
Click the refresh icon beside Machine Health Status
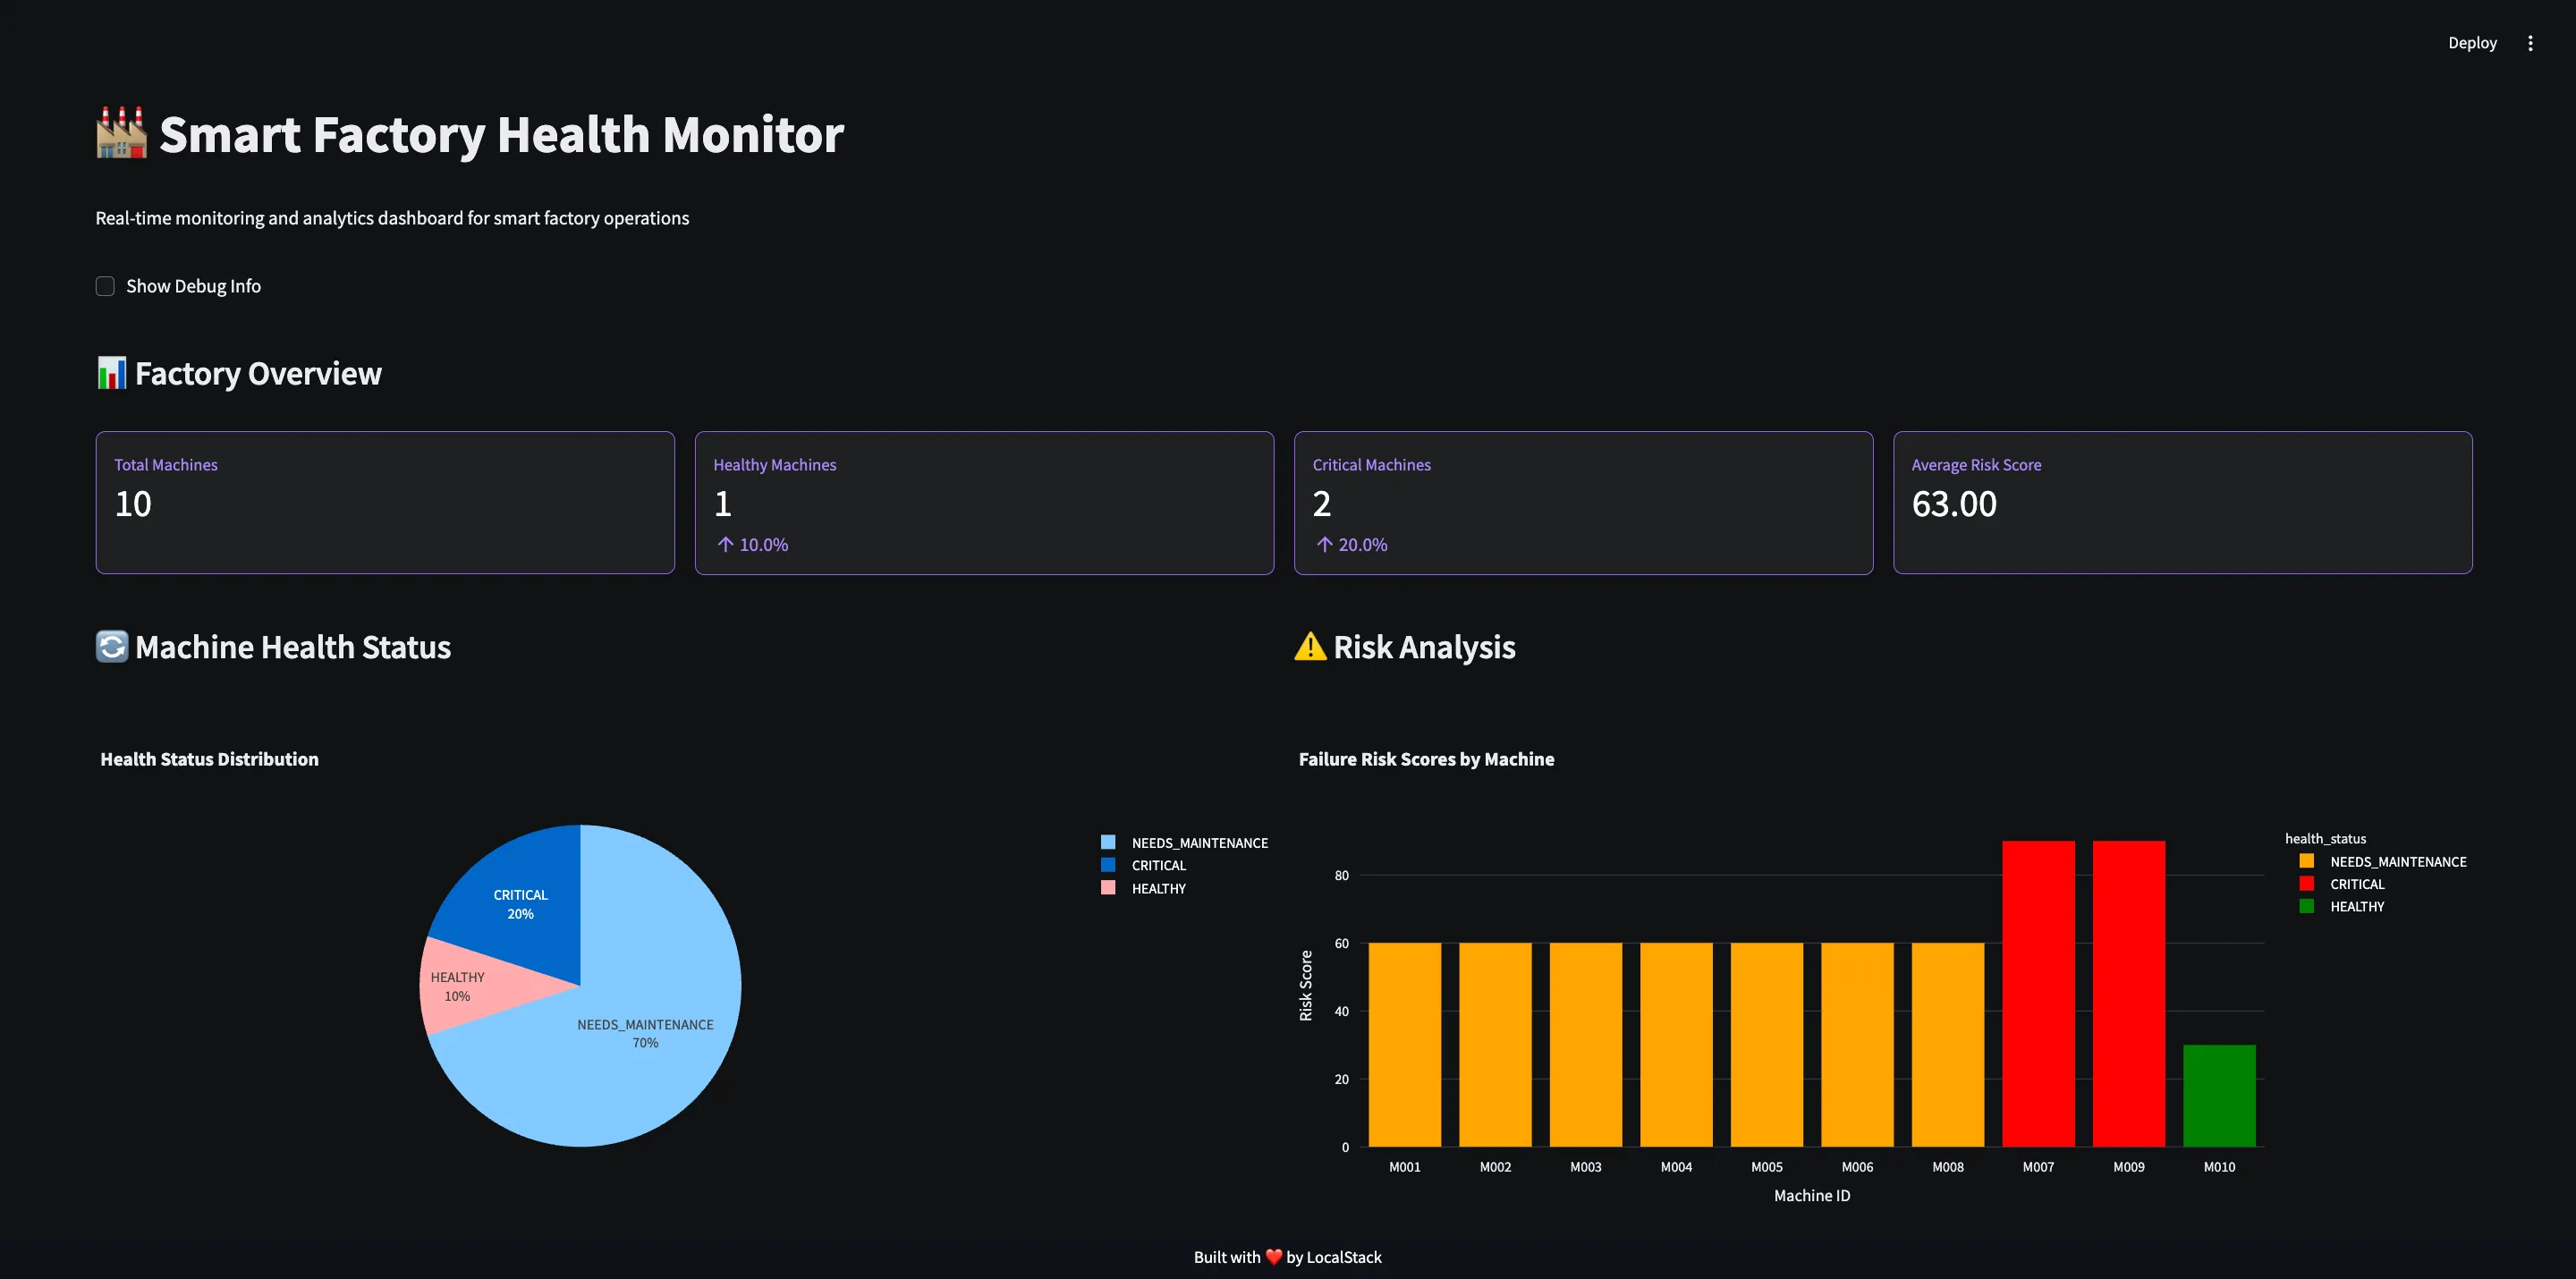point(112,646)
